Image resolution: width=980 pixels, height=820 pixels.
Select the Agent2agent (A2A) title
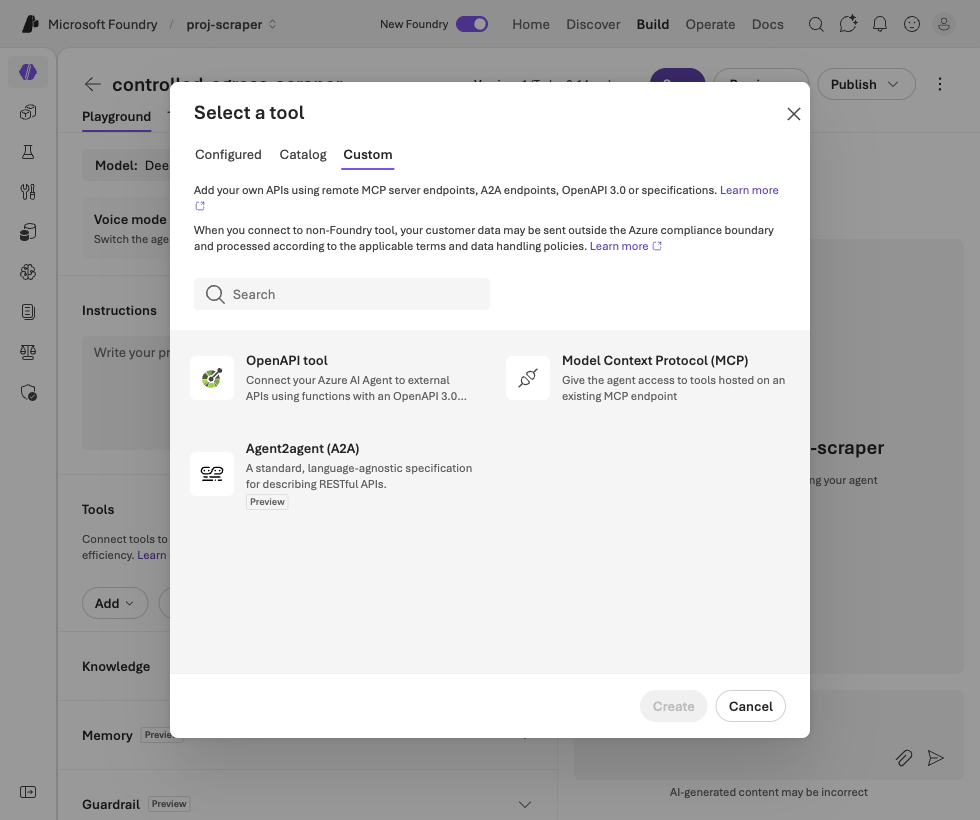[302, 448]
